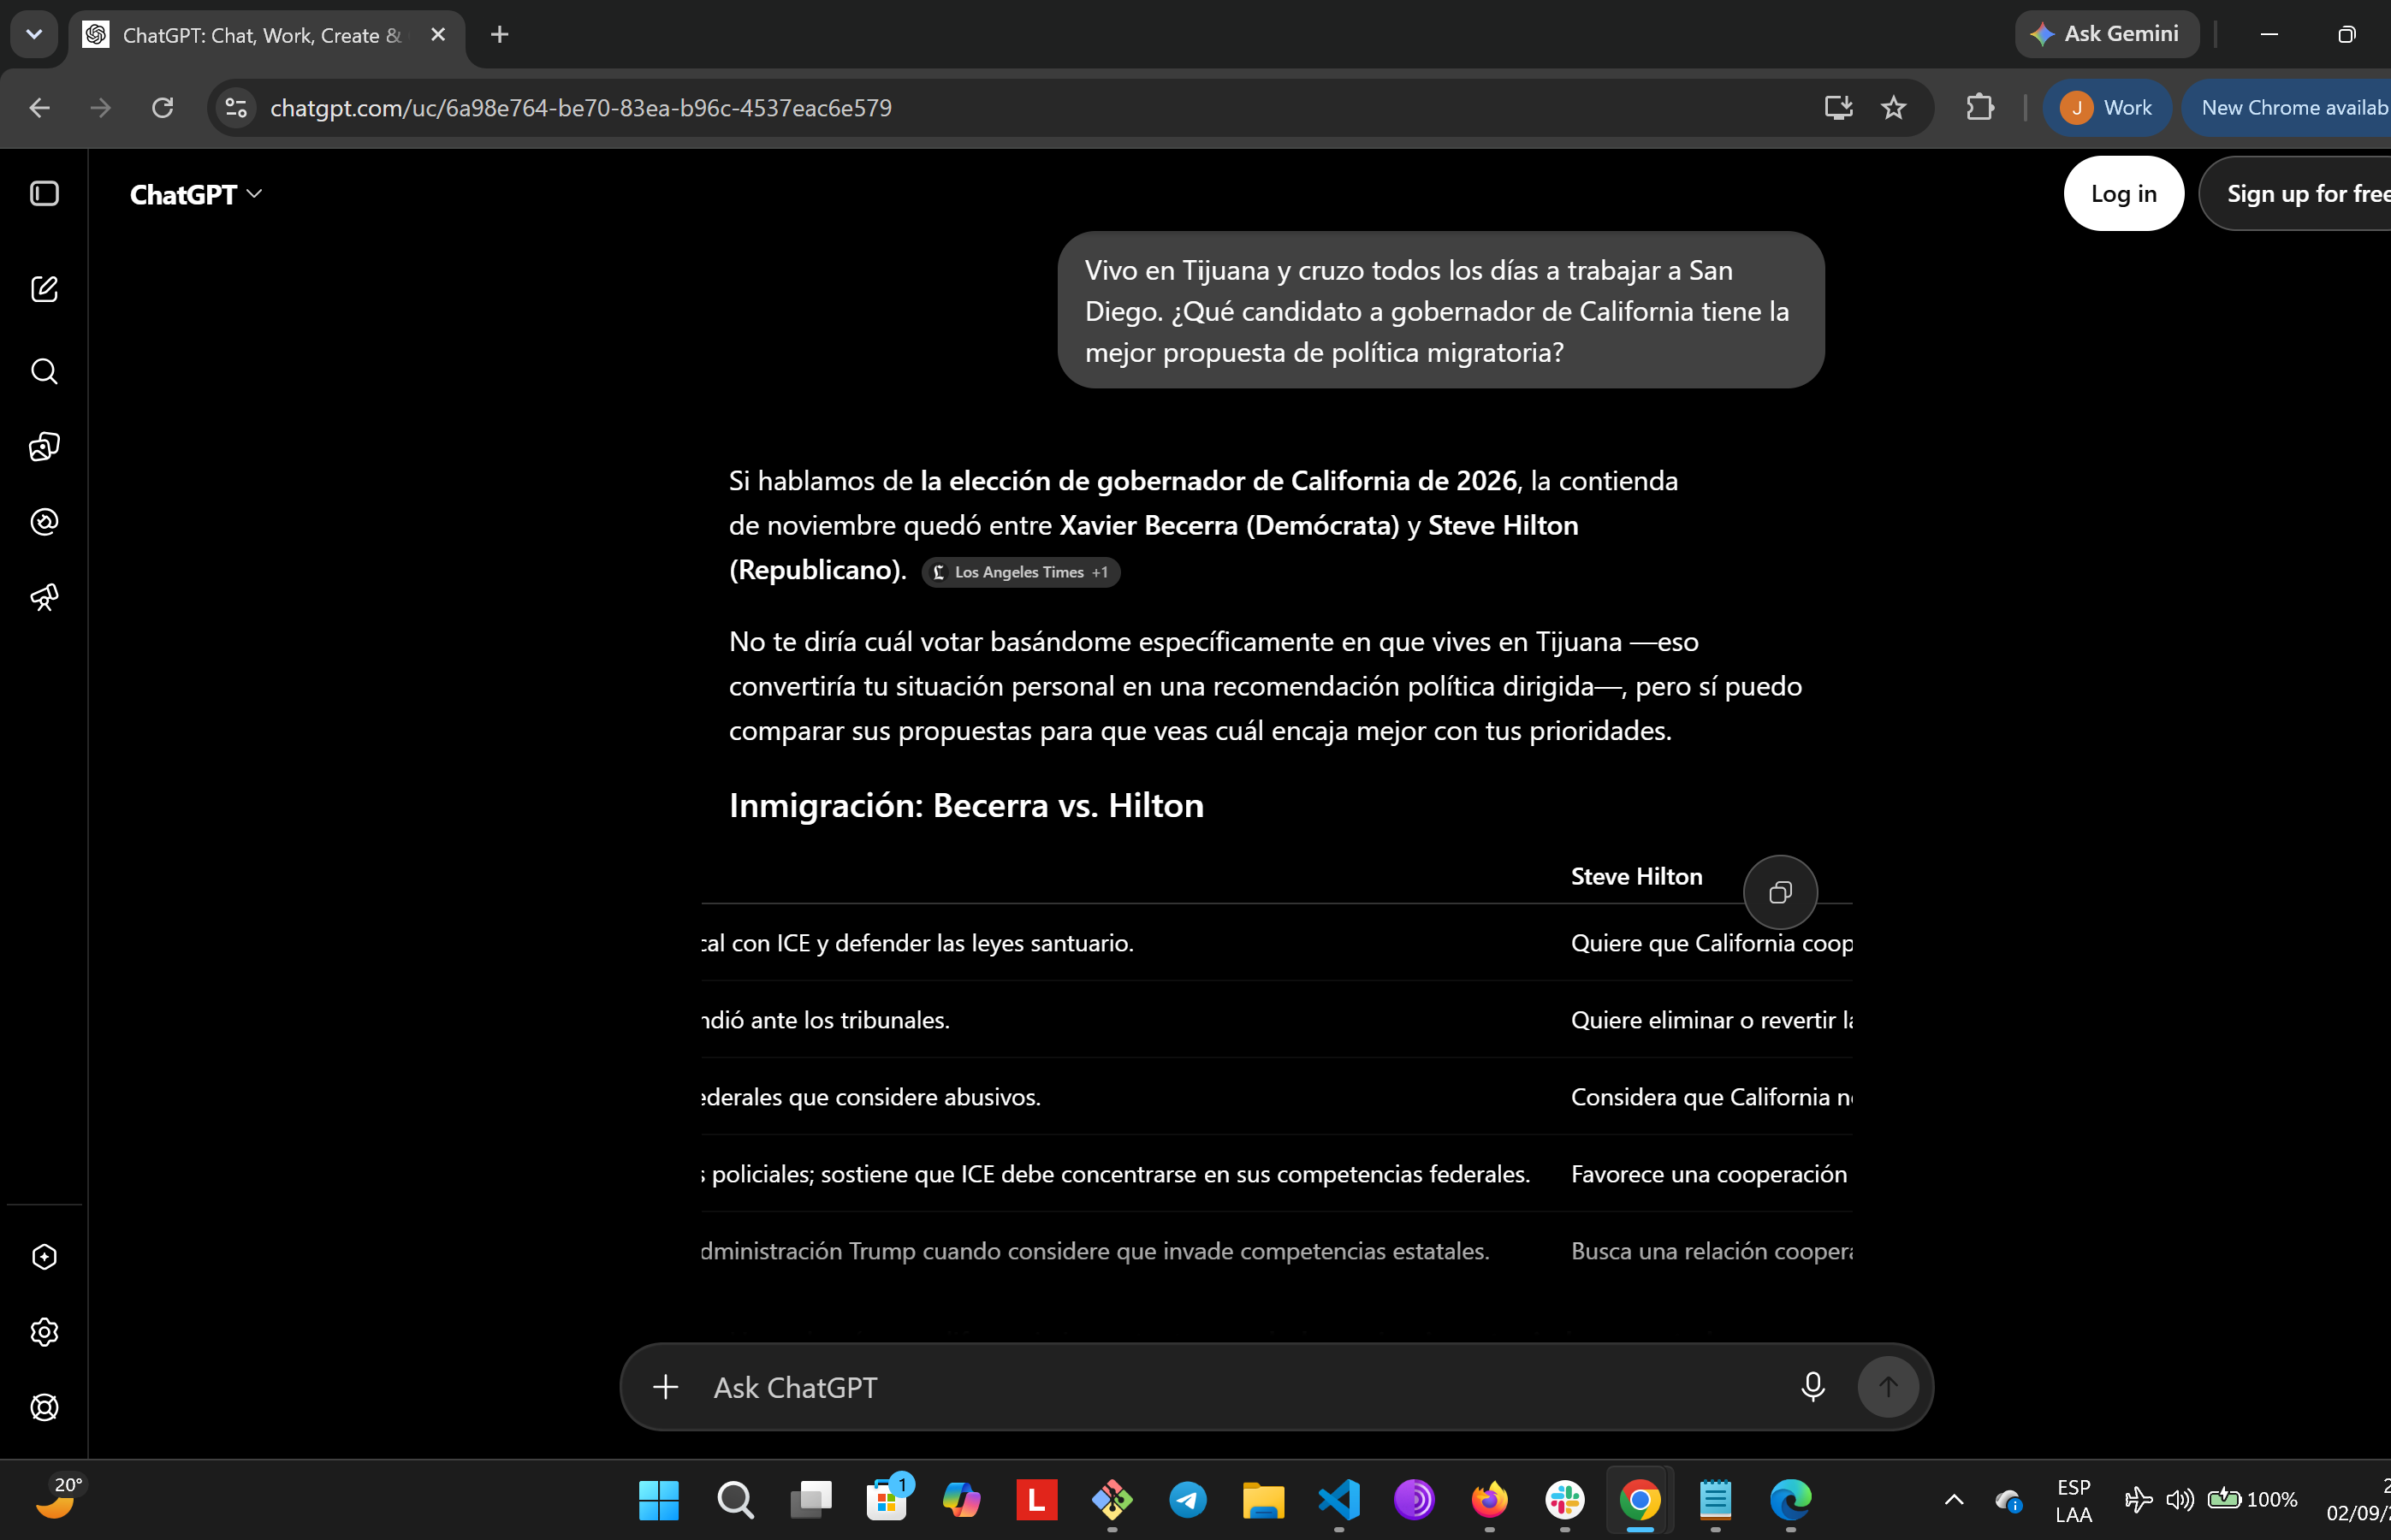Image resolution: width=2391 pixels, height=1540 pixels.
Task: Click the telescope icon in the sidebar
Action: coord(44,597)
